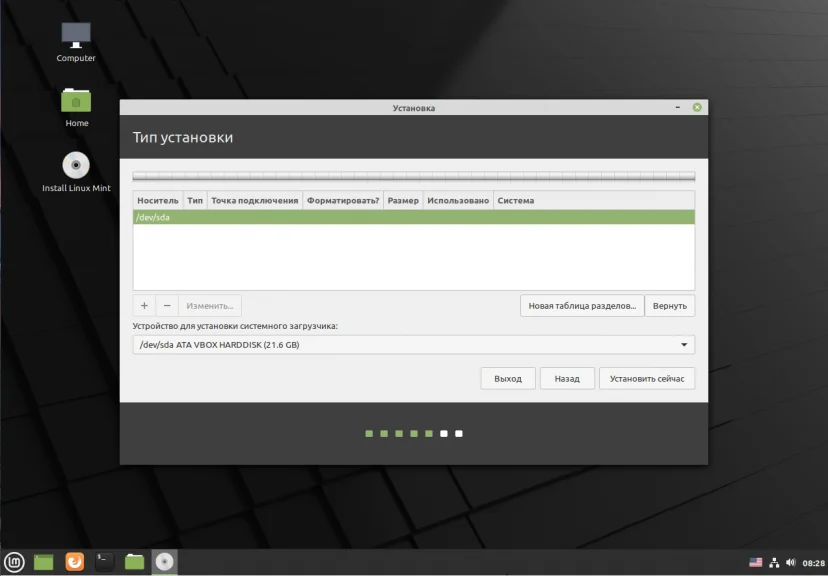This screenshot has width=828, height=576.
Task: Click the Тип column header
Action: (x=195, y=201)
